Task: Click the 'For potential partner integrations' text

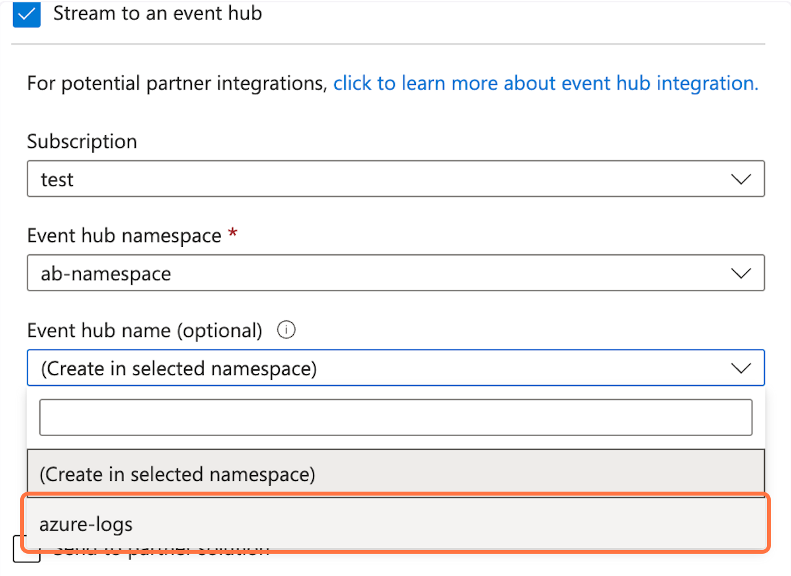Action: click(177, 83)
